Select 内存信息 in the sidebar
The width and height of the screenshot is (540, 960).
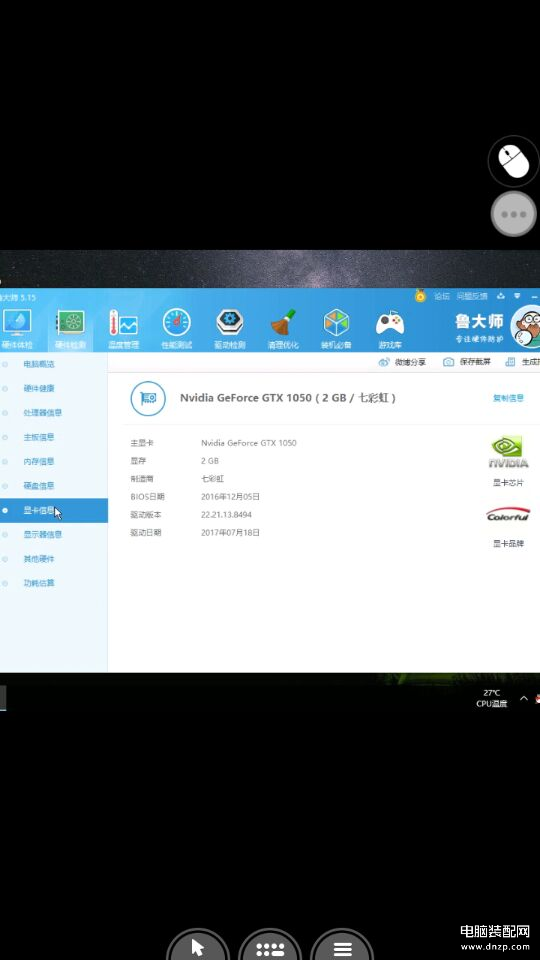tap(39, 462)
